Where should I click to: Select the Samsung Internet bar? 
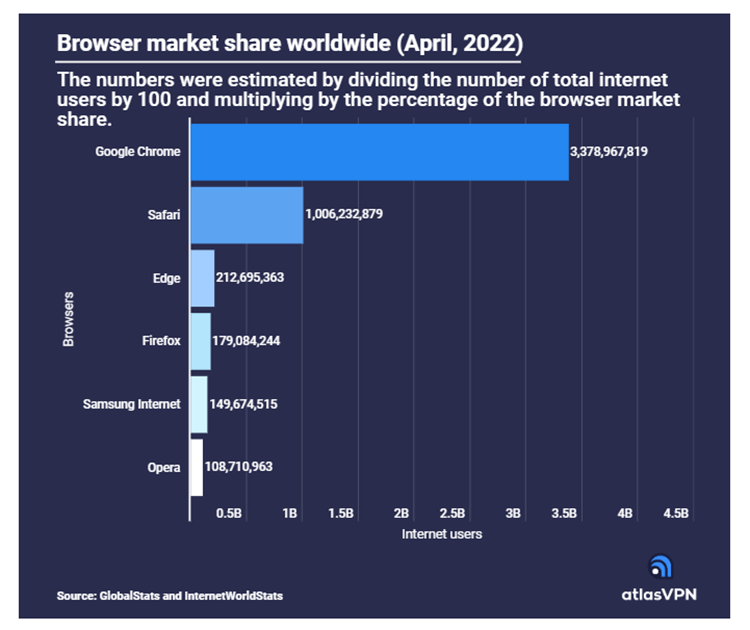[198, 404]
